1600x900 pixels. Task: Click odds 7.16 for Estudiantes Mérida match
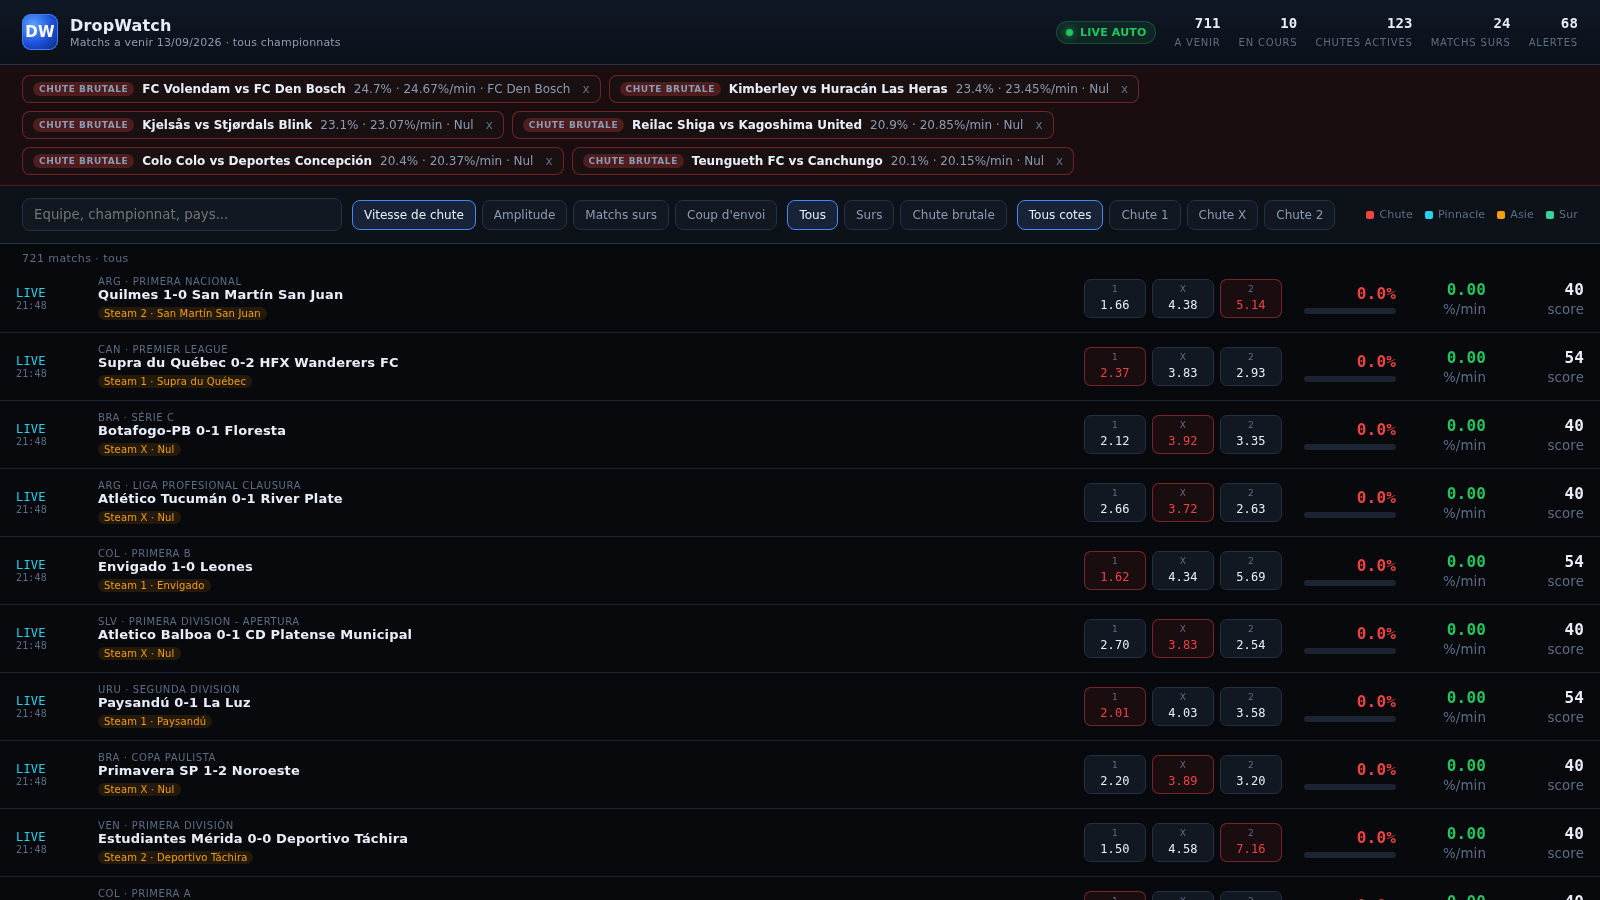click(1251, 843)
